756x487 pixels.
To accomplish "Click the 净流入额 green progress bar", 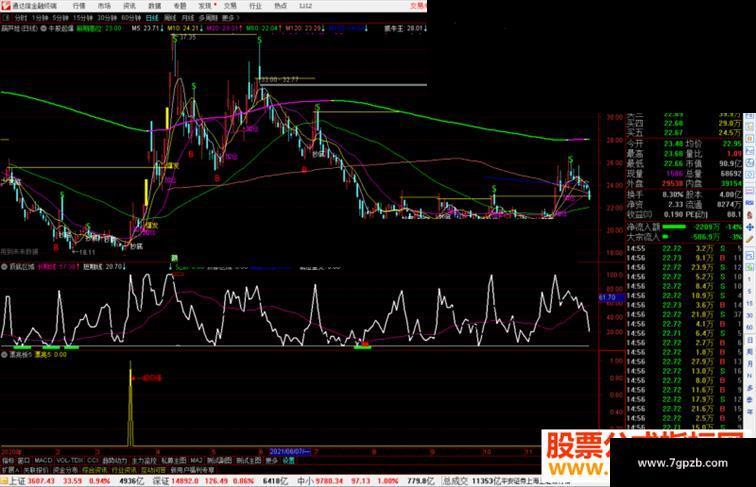I will pos(674,227).
